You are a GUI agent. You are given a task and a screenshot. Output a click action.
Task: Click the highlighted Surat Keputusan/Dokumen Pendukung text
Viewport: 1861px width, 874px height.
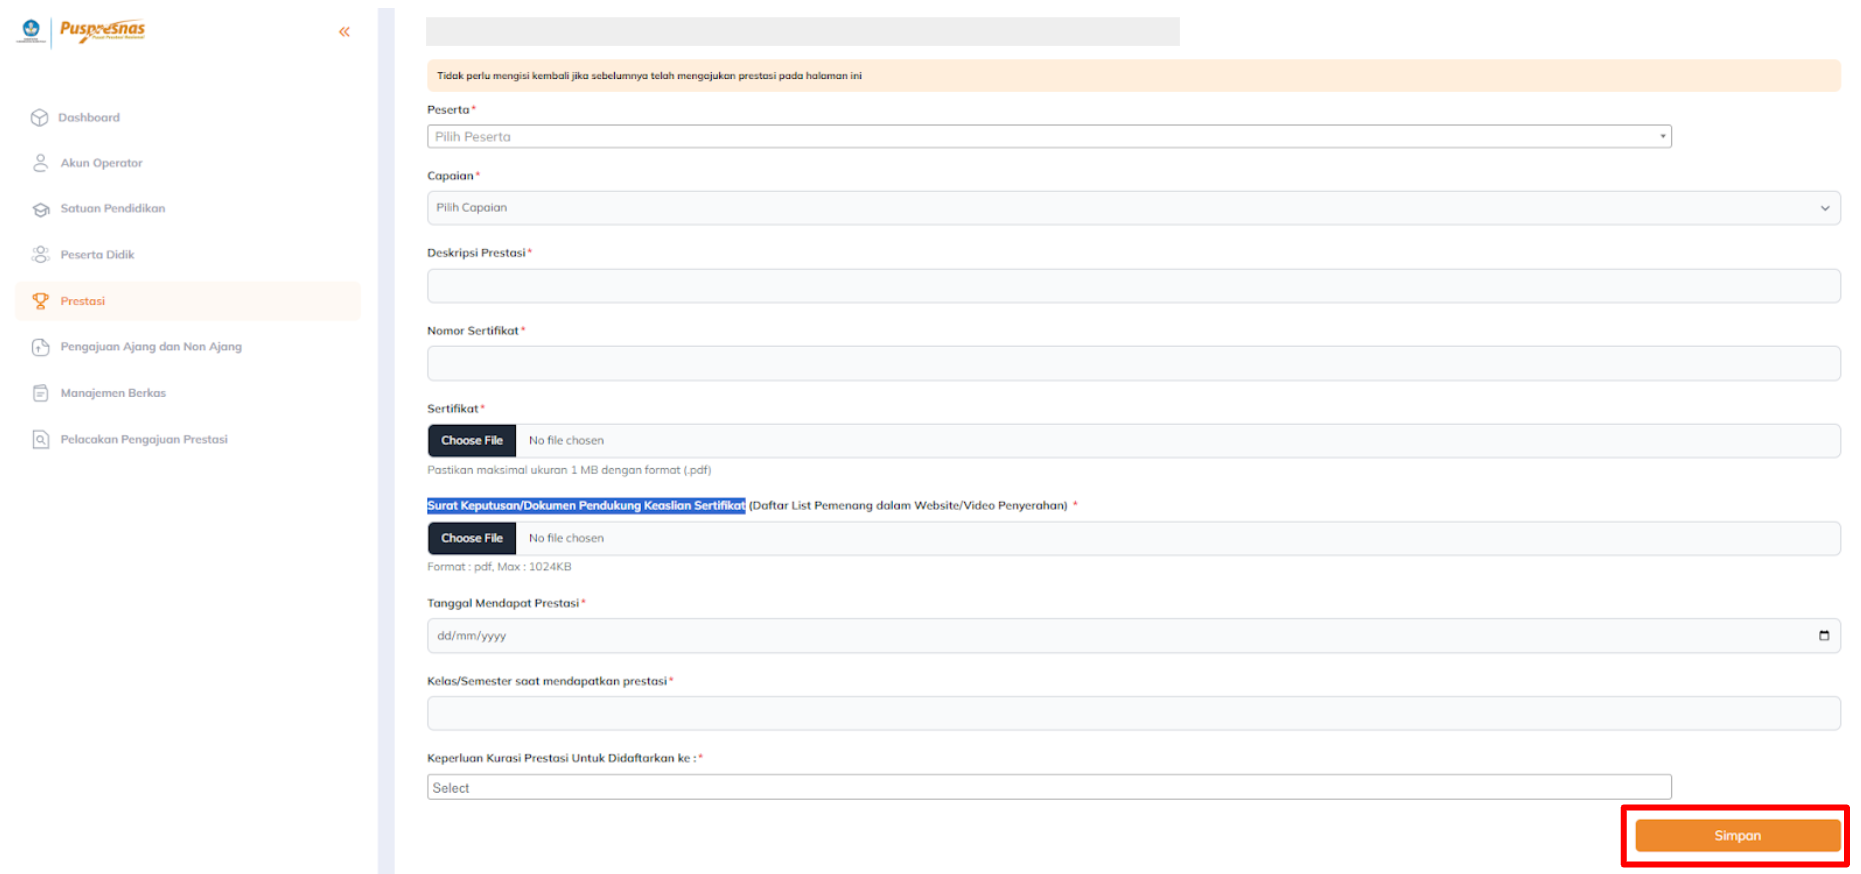(x=586, y=506)
